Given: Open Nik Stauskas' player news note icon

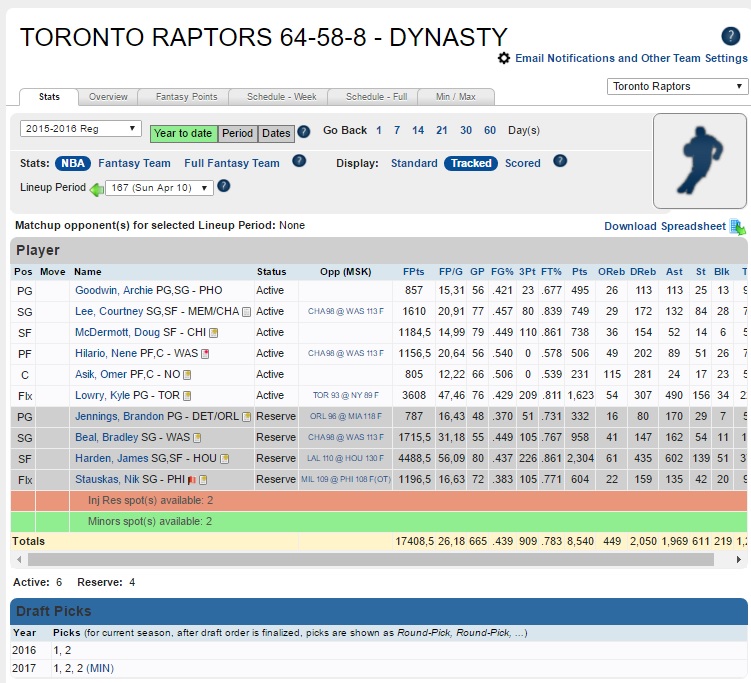Looking at the screenshot, I should pos(203,480).
